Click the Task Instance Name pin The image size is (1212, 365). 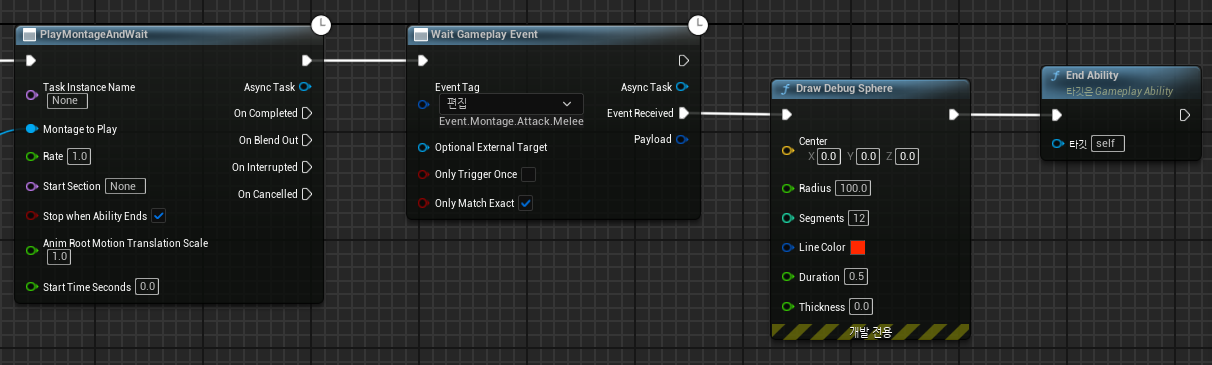tap(31, 94)
